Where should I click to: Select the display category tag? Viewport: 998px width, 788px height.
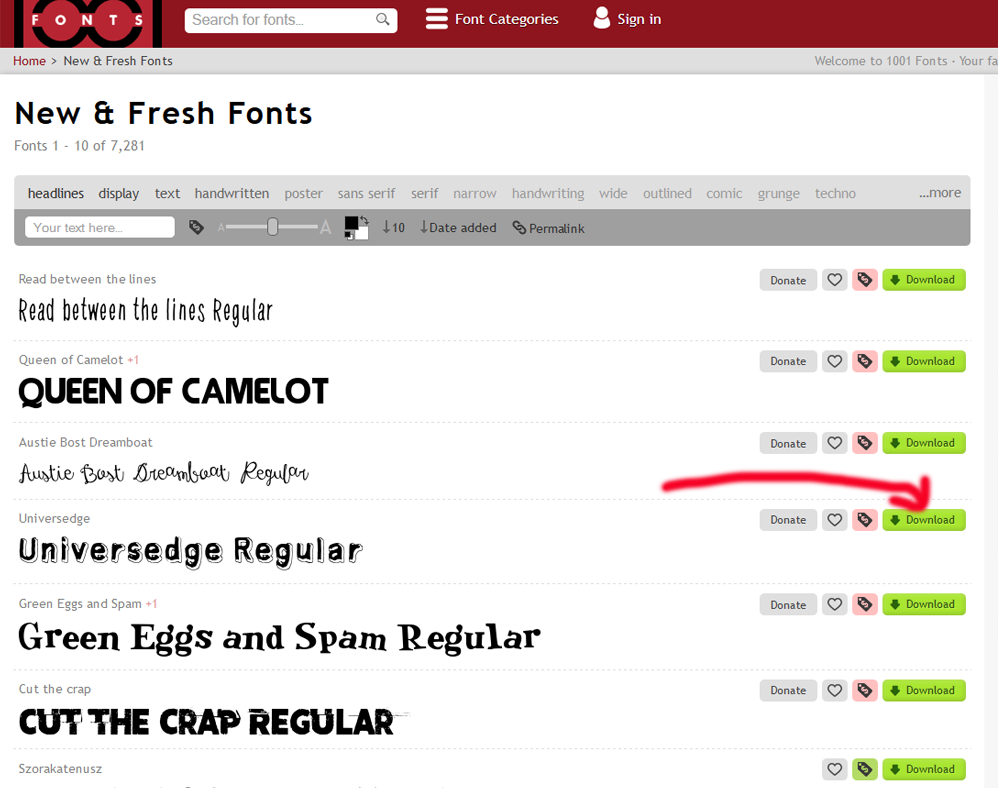point(118,193)
